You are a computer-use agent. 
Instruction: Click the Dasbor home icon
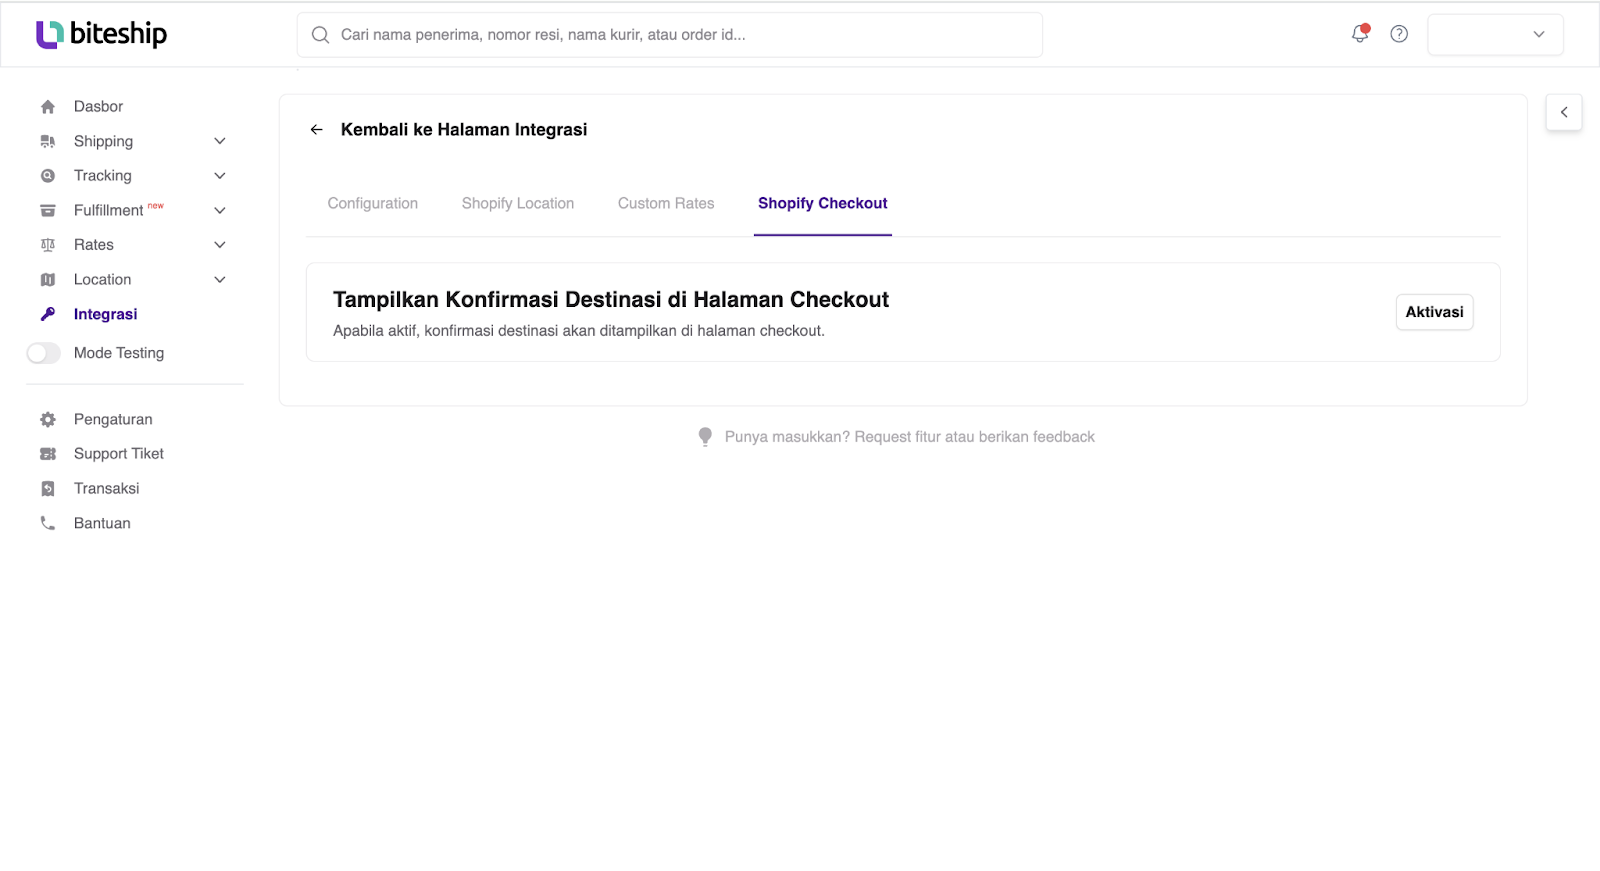tap(48, 107)
